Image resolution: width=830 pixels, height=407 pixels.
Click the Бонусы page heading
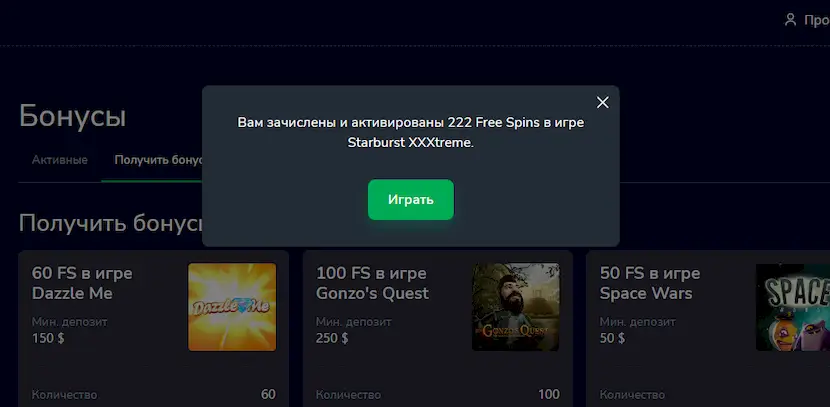click(73, 116)
